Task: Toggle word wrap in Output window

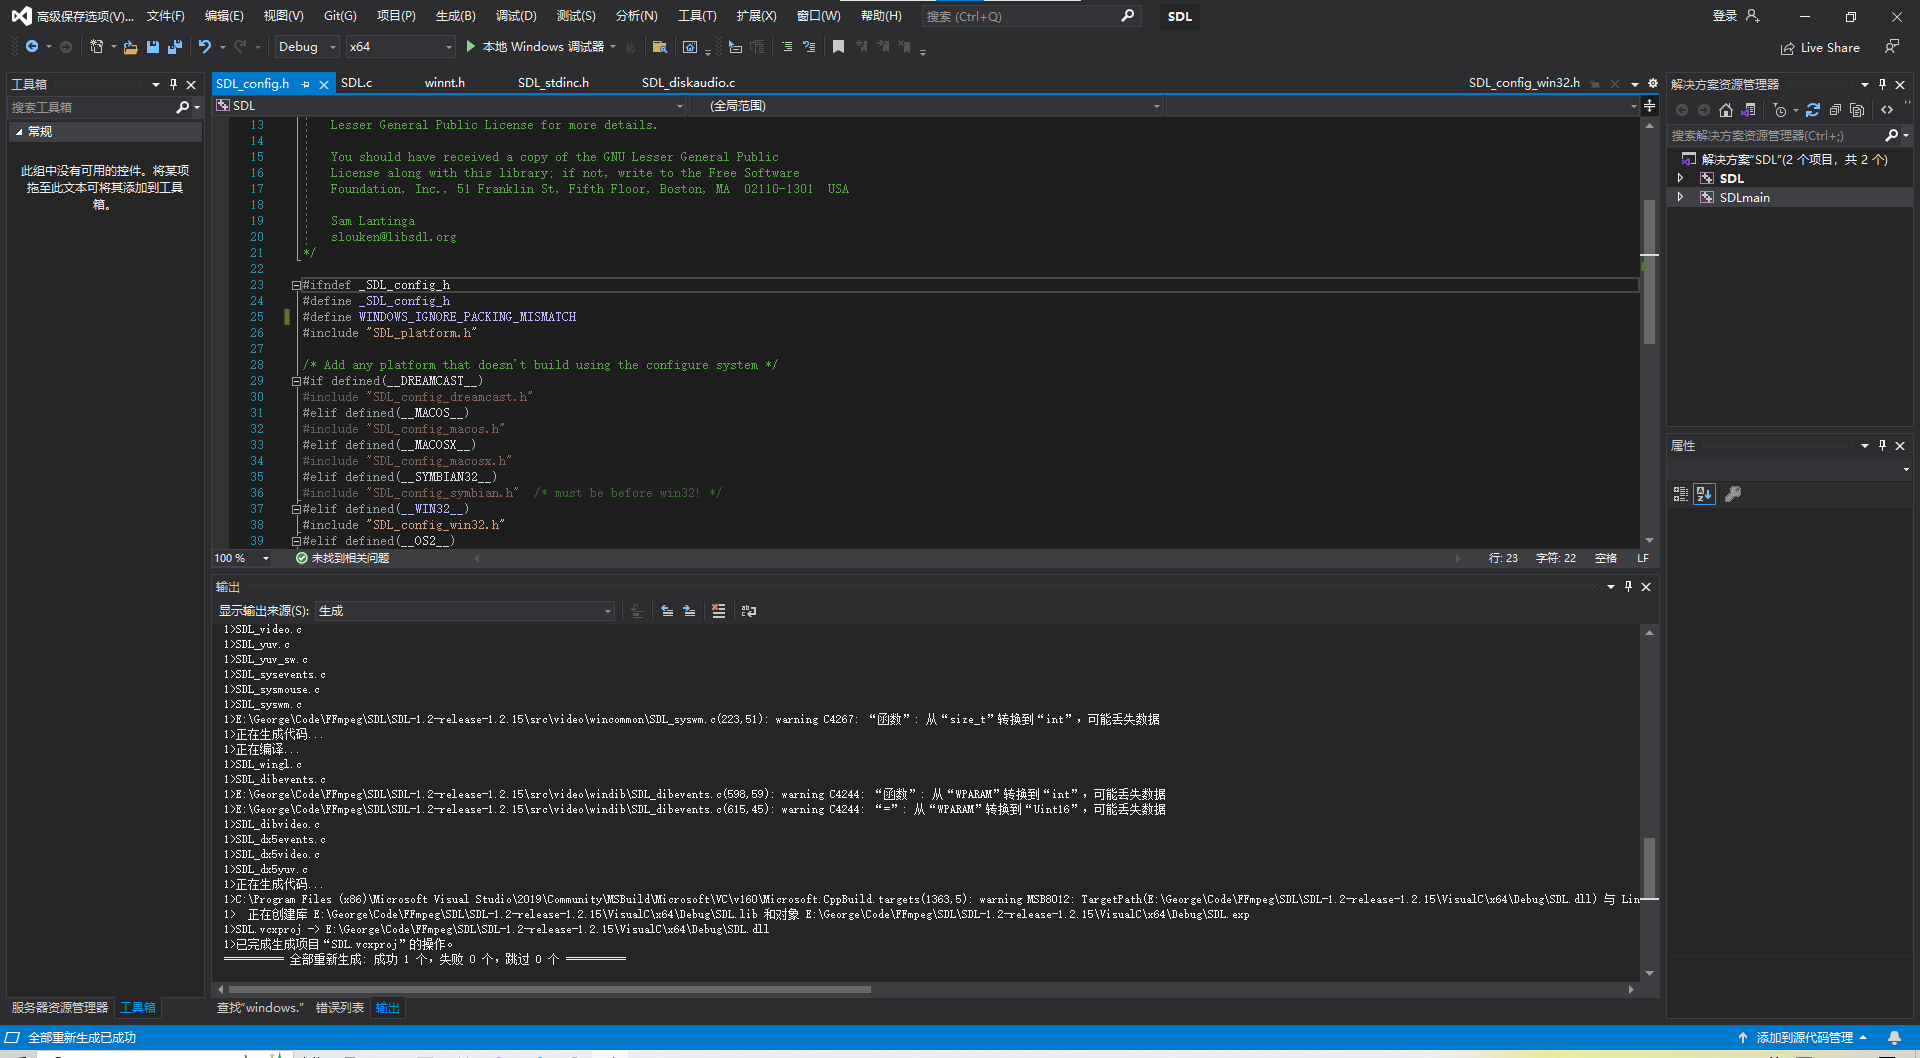Action: (749, 611)
